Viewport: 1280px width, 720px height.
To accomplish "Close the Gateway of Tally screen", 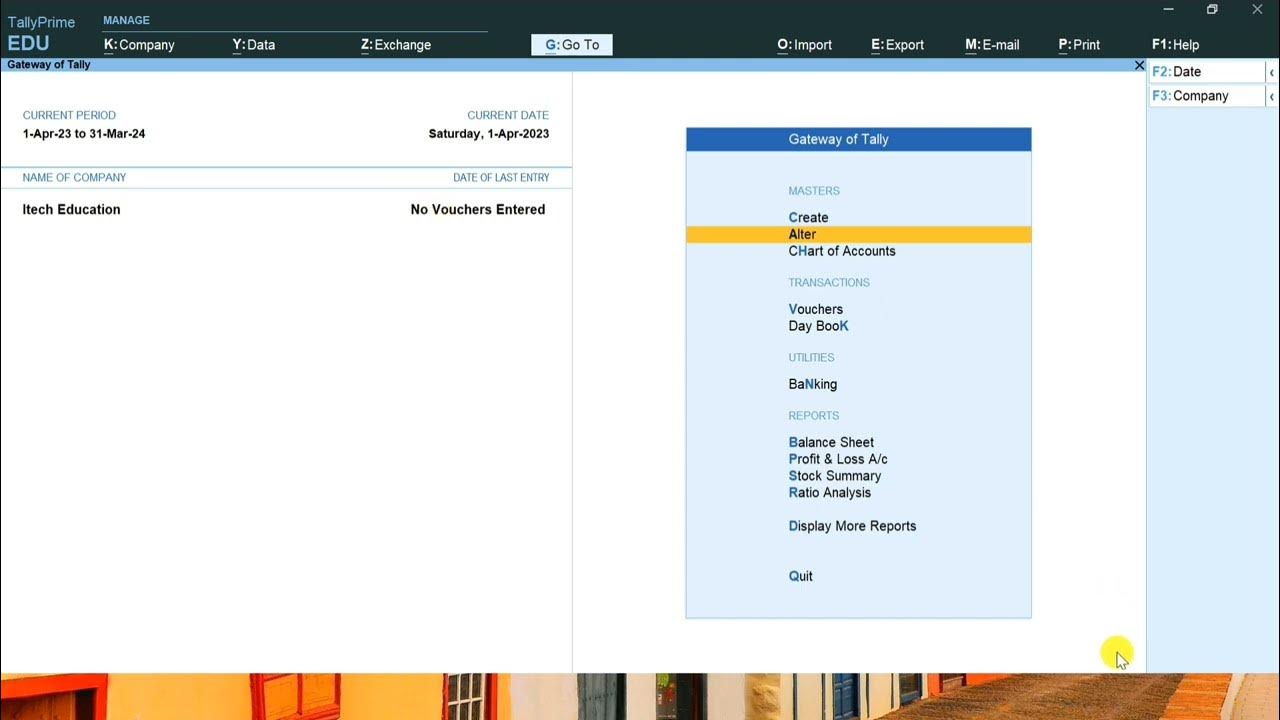I will coord(1139,65).
